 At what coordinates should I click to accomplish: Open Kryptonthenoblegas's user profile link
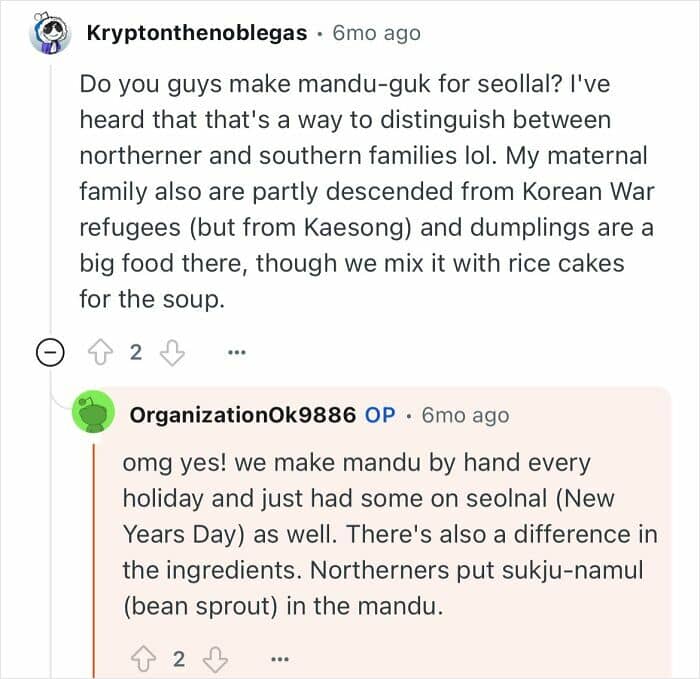coord(197,33)
